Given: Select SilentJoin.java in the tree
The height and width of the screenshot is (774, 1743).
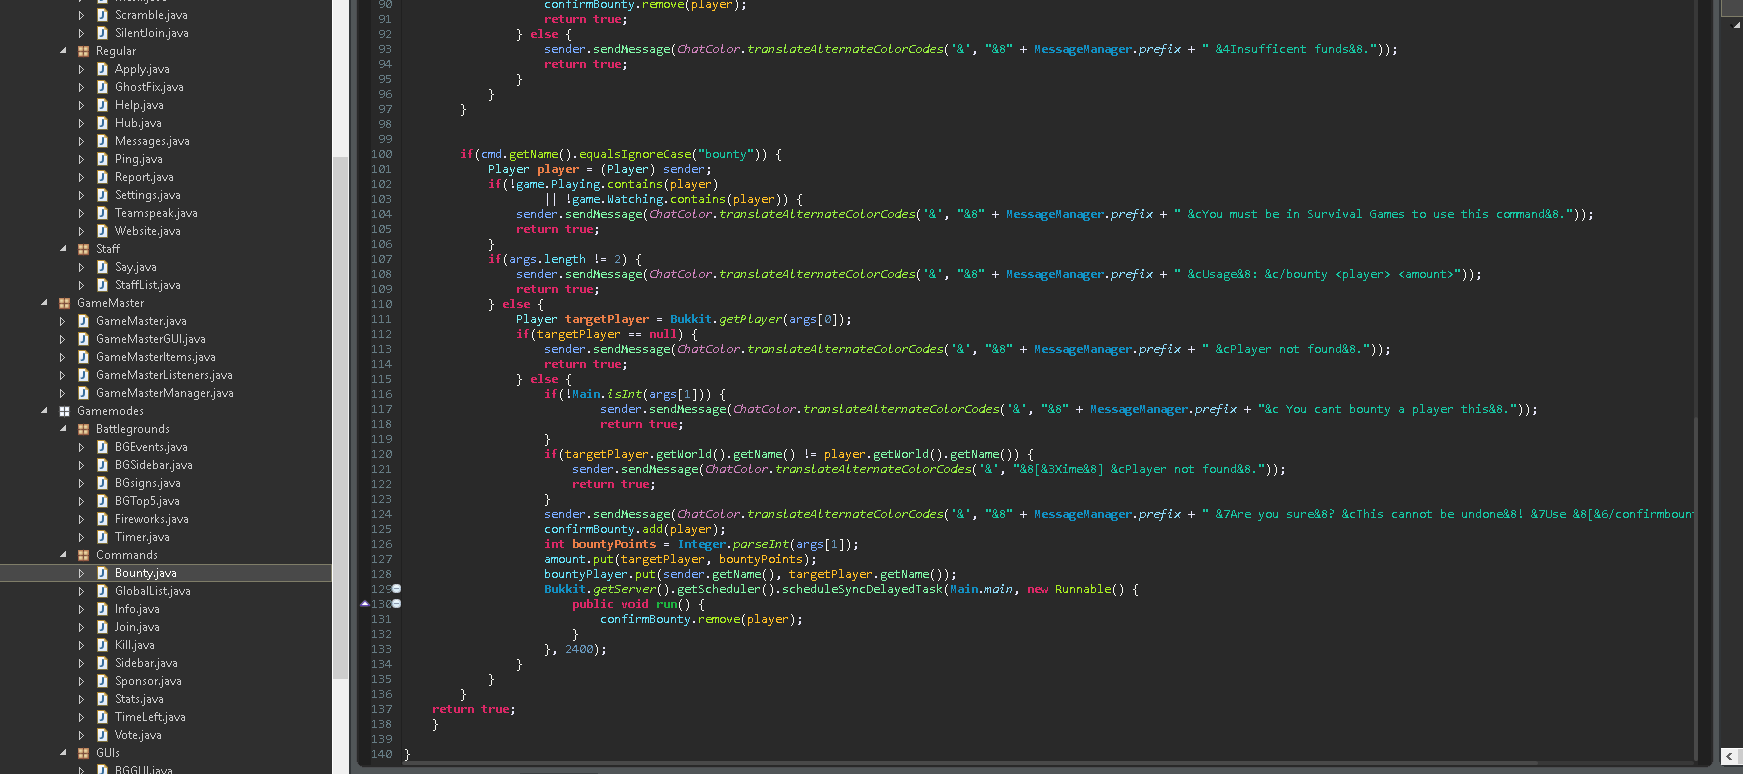Looking at the screenshot, I should [151, 33].
